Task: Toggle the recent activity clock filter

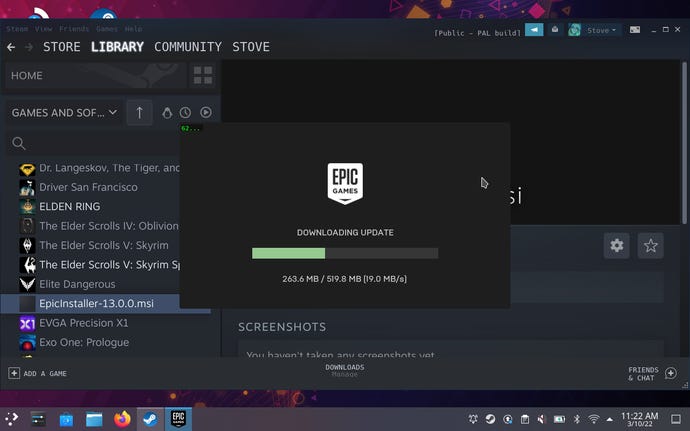Action: click(185, 113)
